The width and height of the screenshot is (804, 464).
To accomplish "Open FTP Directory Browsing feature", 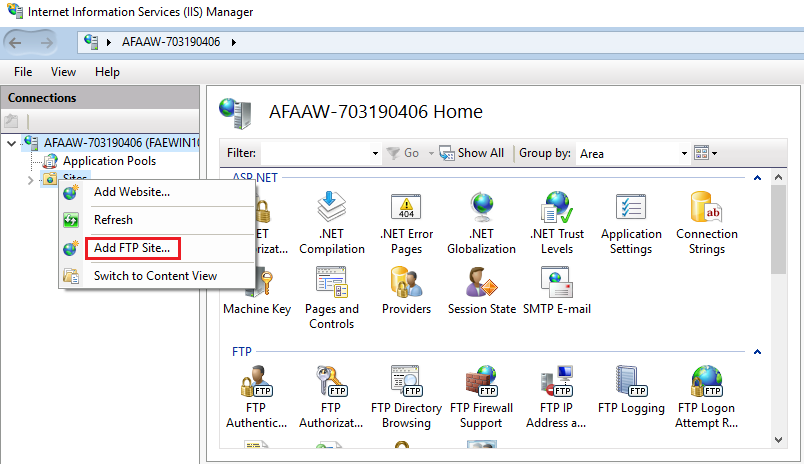I will (407, 397).
